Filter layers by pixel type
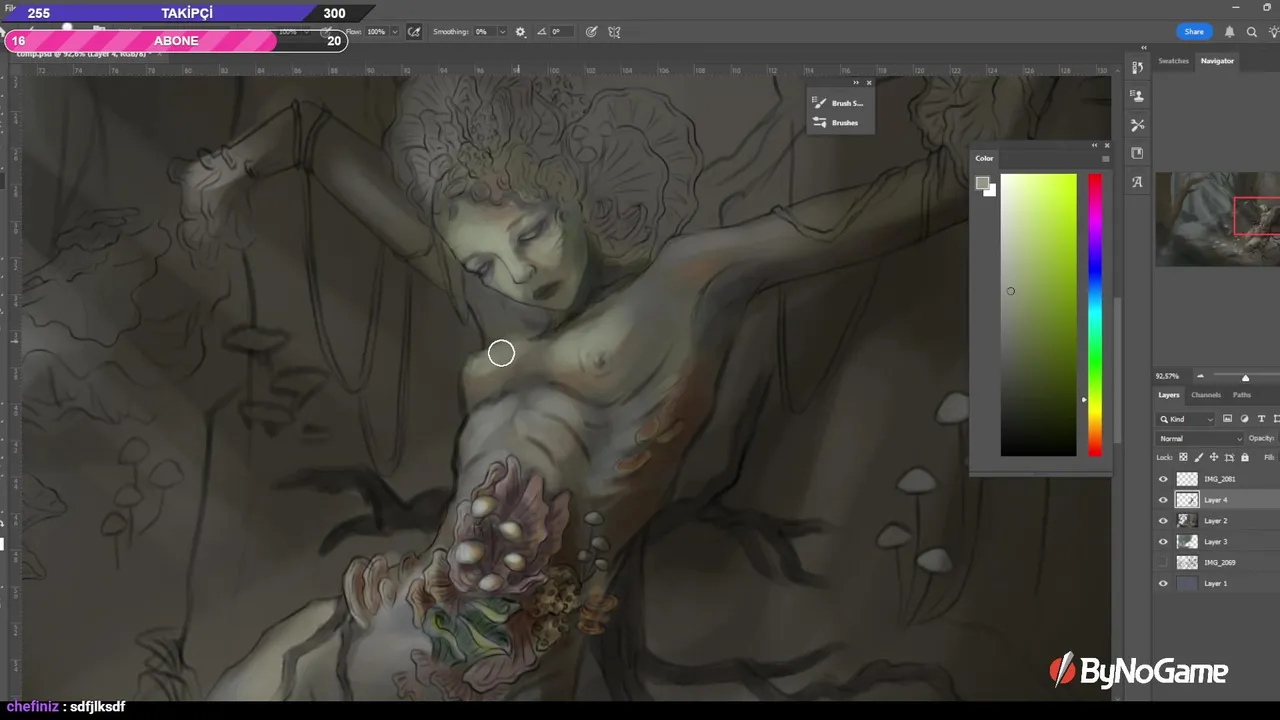This screenshot has width=1280, height=720. 1227,419
